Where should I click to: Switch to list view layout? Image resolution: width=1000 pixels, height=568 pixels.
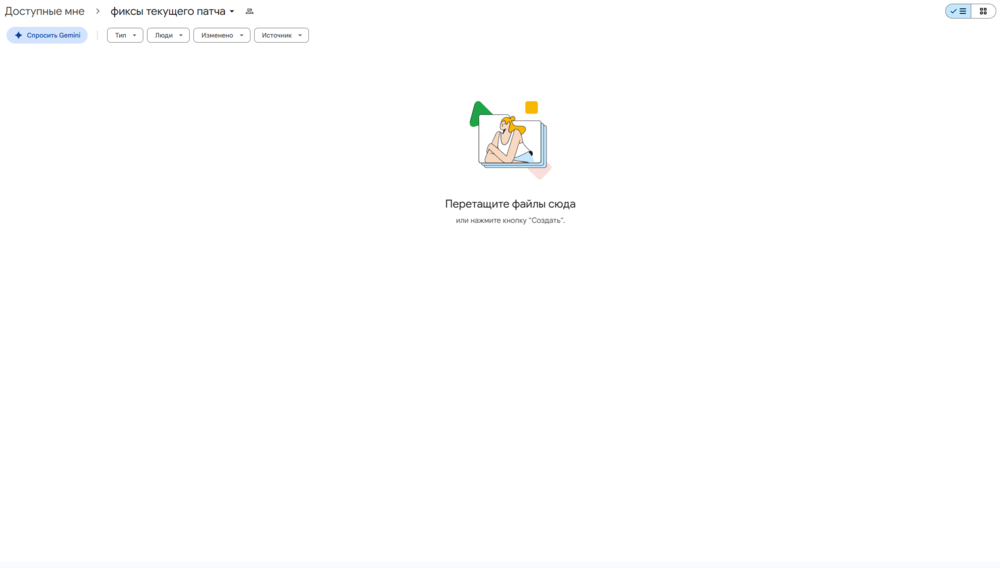[958, 11]
